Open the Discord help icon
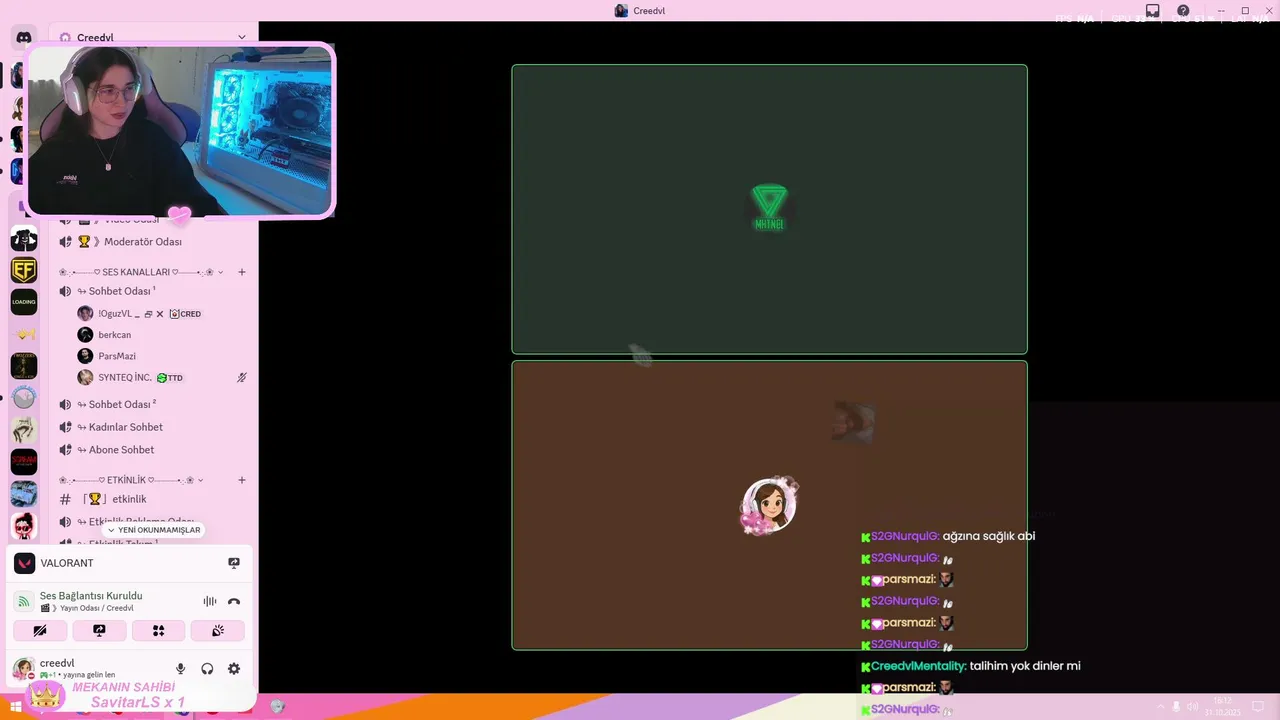Viewport: 1280px width, 720px height. 1183,11
